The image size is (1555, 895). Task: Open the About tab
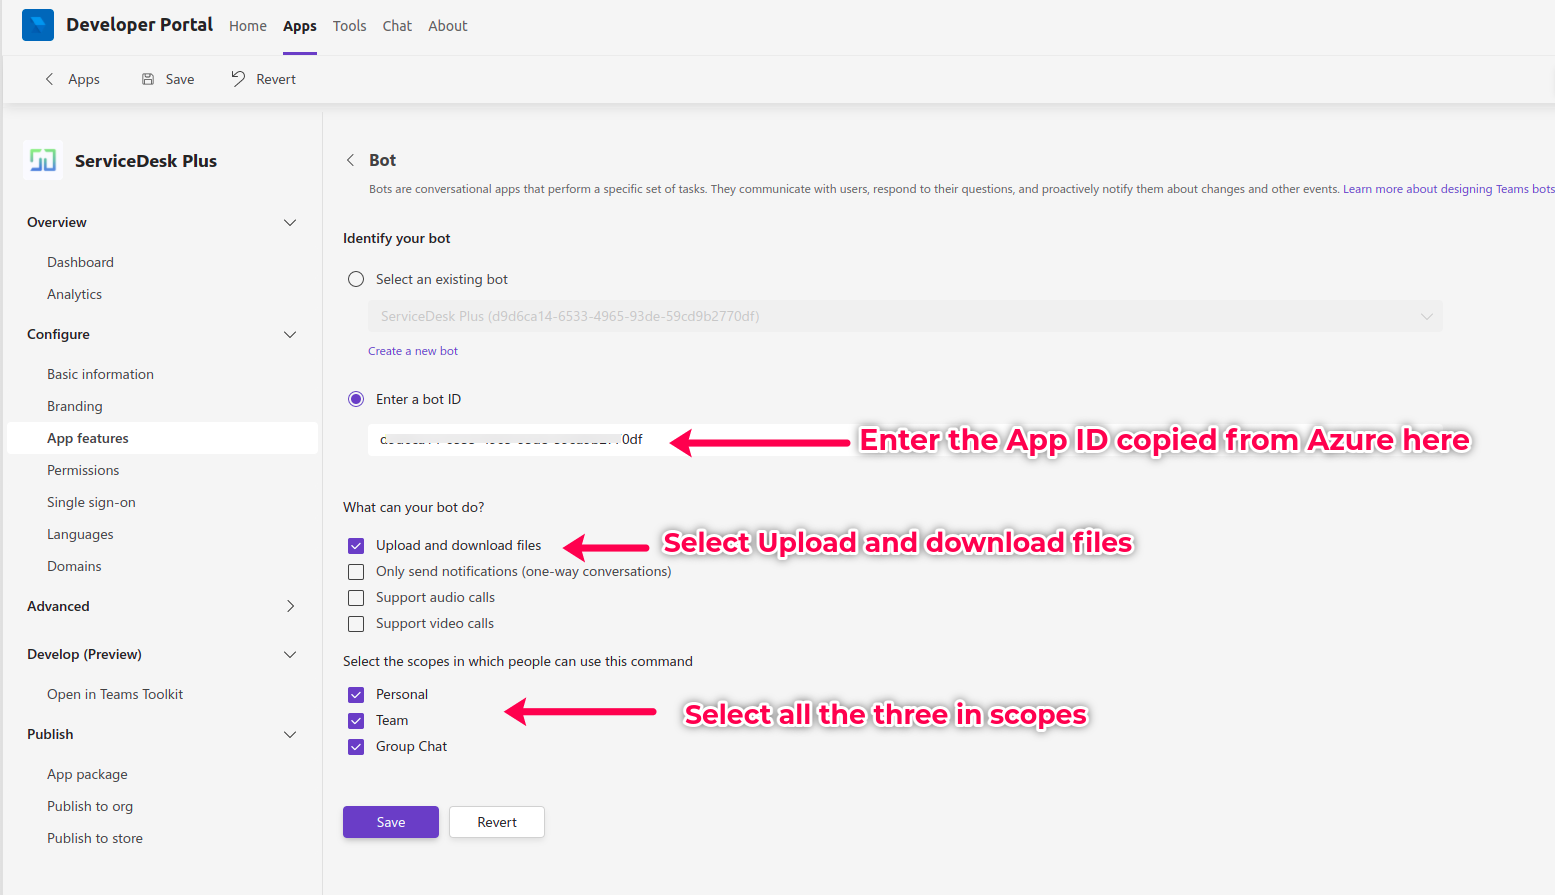[x=448, y=26]
